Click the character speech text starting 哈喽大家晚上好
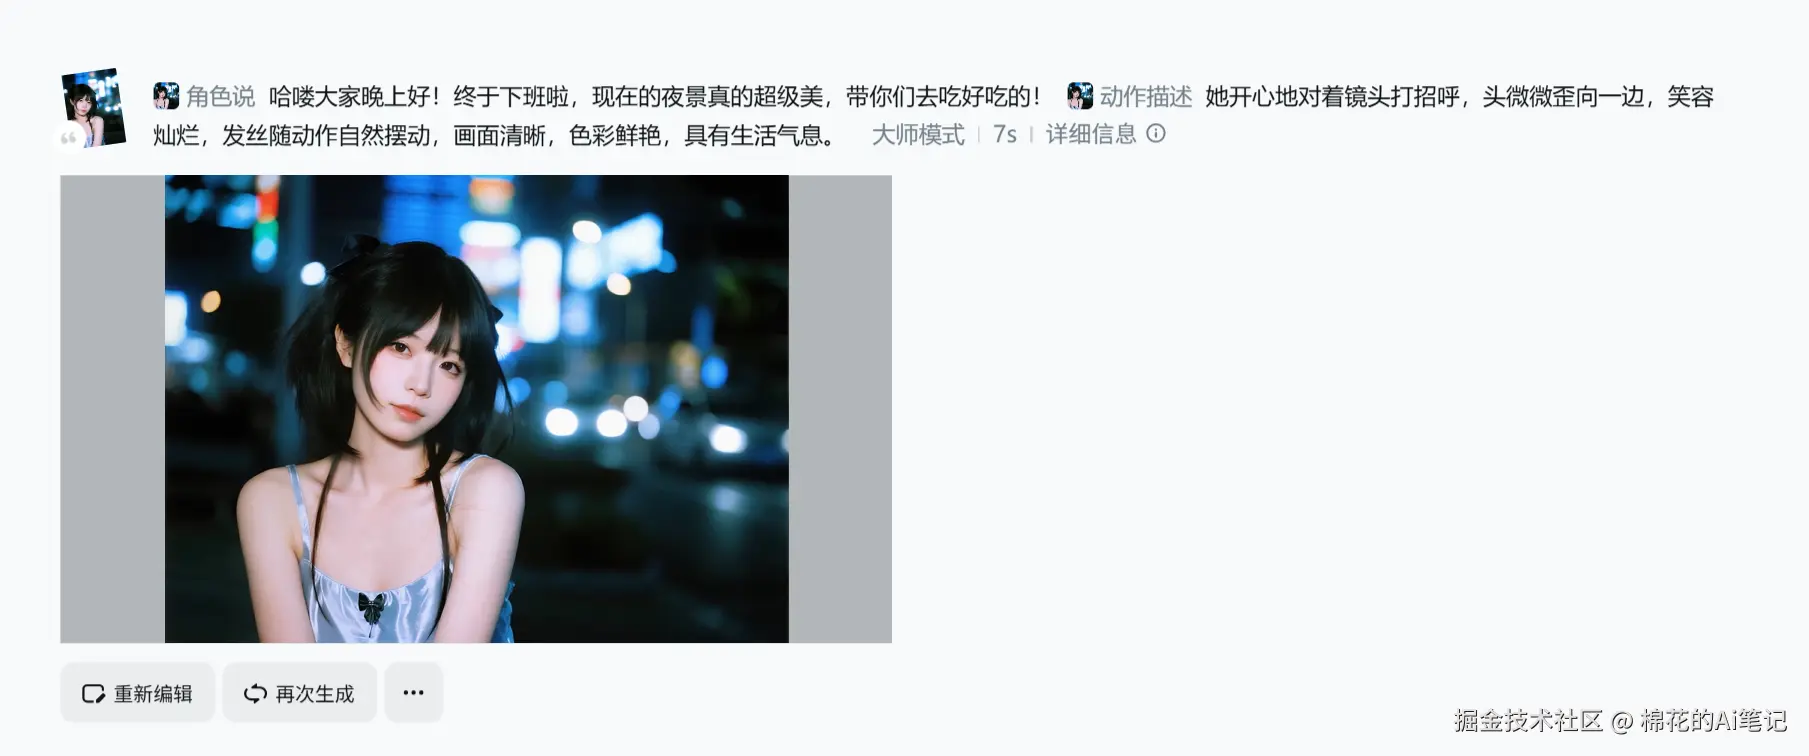The image size is (1809, 756). tap(655, 96)
